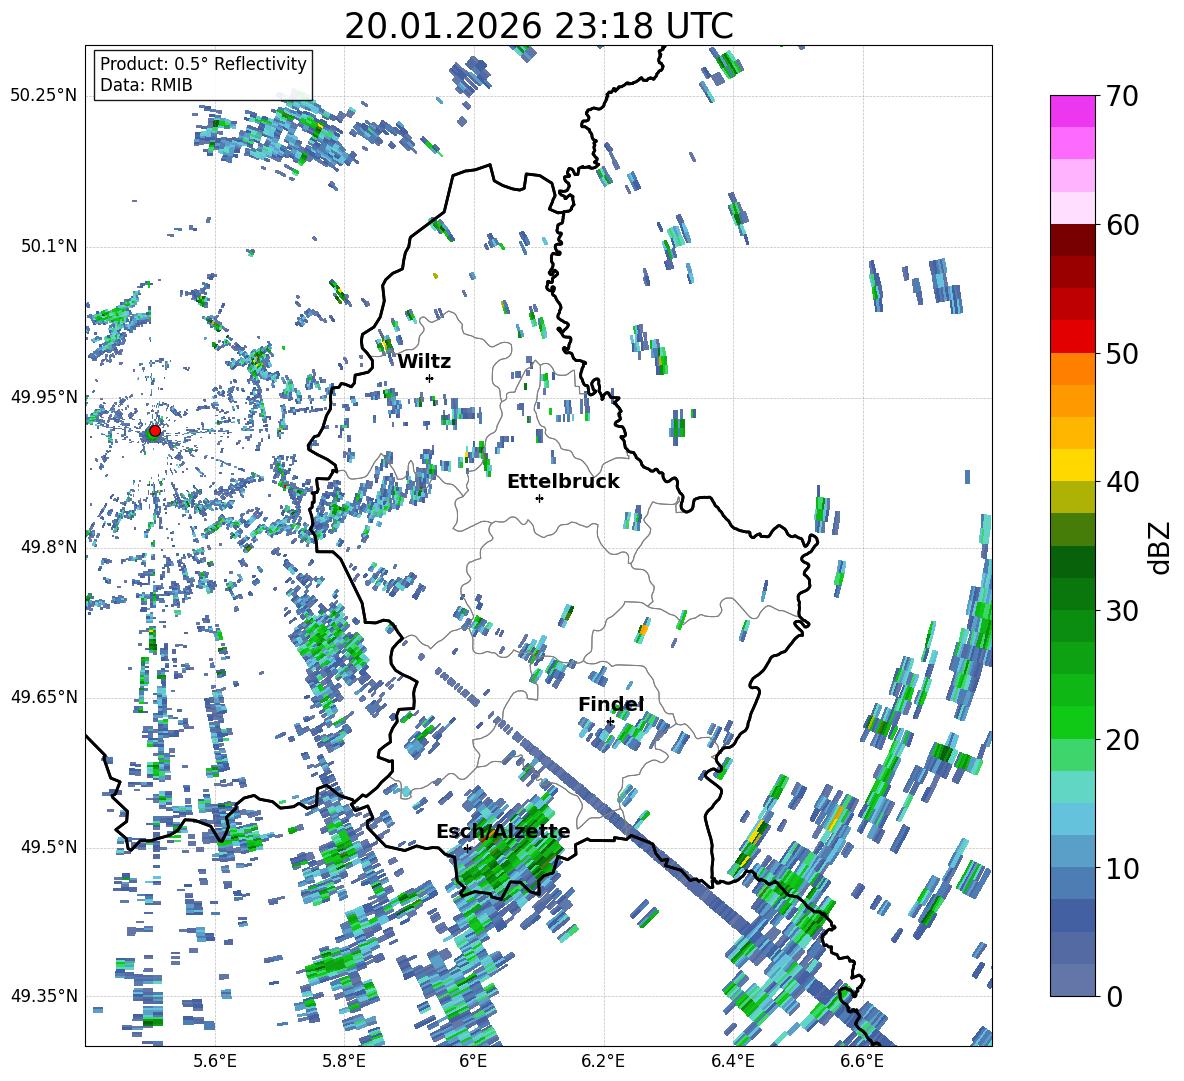1184x1081 pixels.
Task: Click the Wiltz station cross marker
Action: 430,378
